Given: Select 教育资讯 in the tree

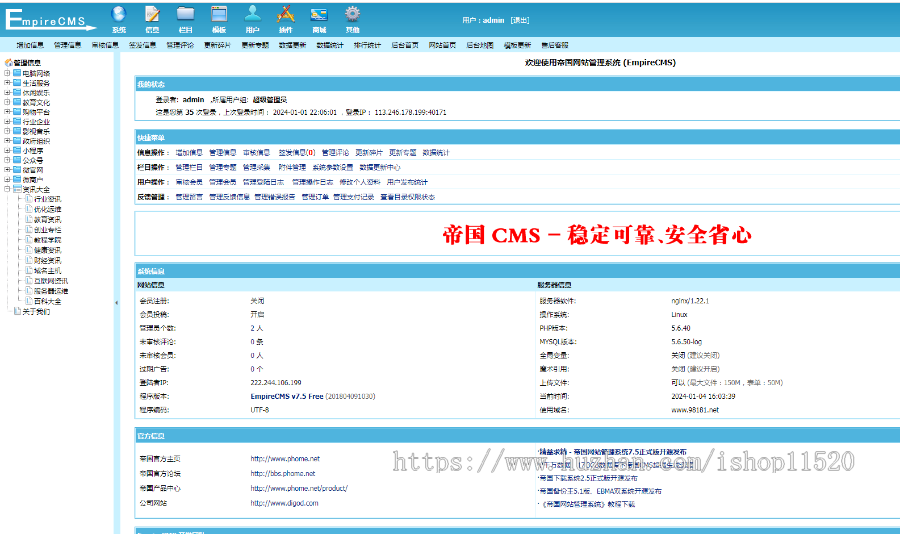Looking at the screenshot, I should coord(48,219).
